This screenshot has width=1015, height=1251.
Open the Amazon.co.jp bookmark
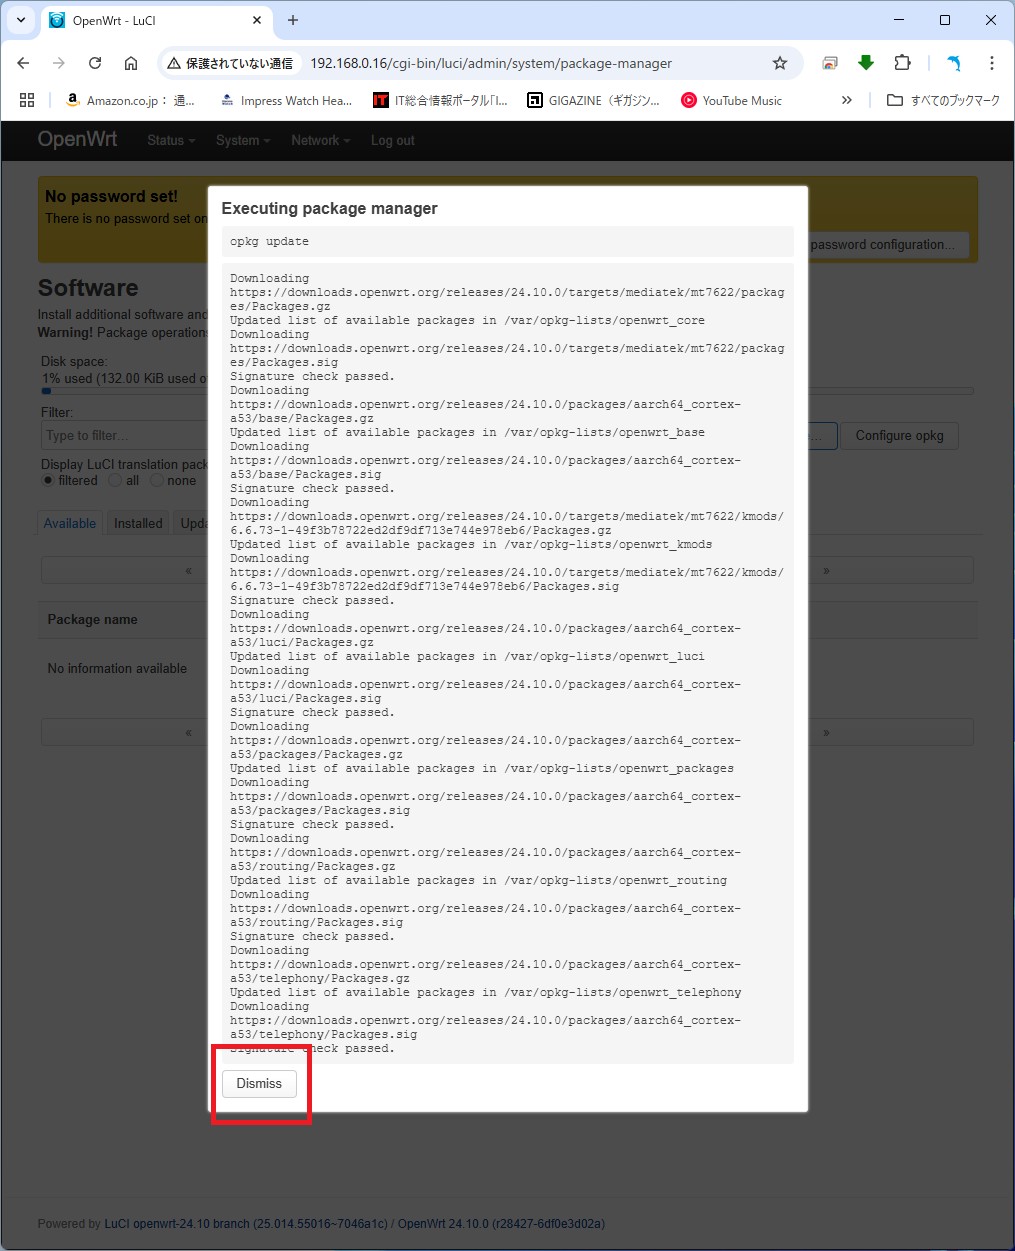pos(130,100)
